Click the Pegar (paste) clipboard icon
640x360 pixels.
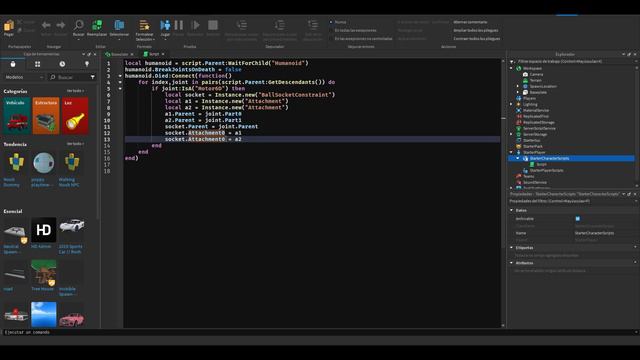pyautogui.click(x=9, y=26)
